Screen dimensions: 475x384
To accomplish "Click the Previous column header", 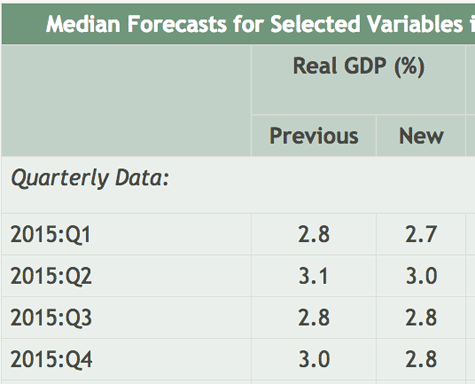I will [x=314, y=136].
